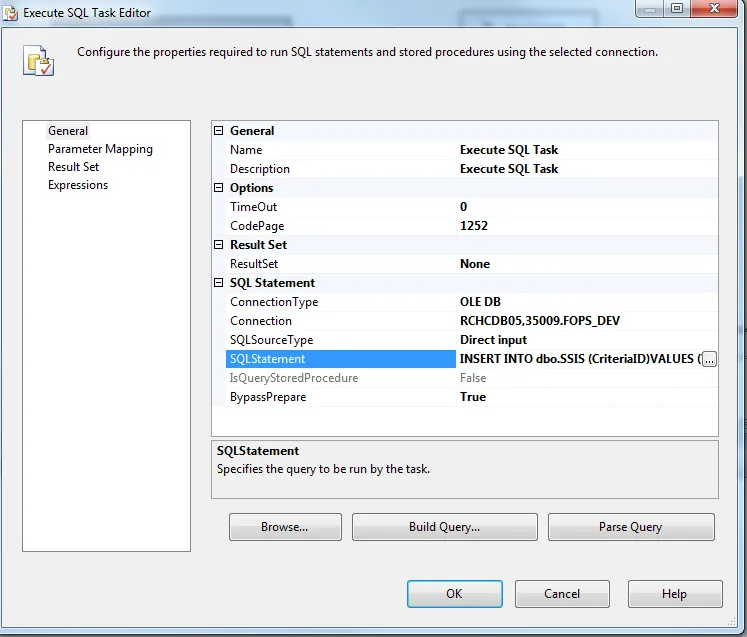Select the CodePage property label
The image size is (747, 637).
tap(257, 226)
